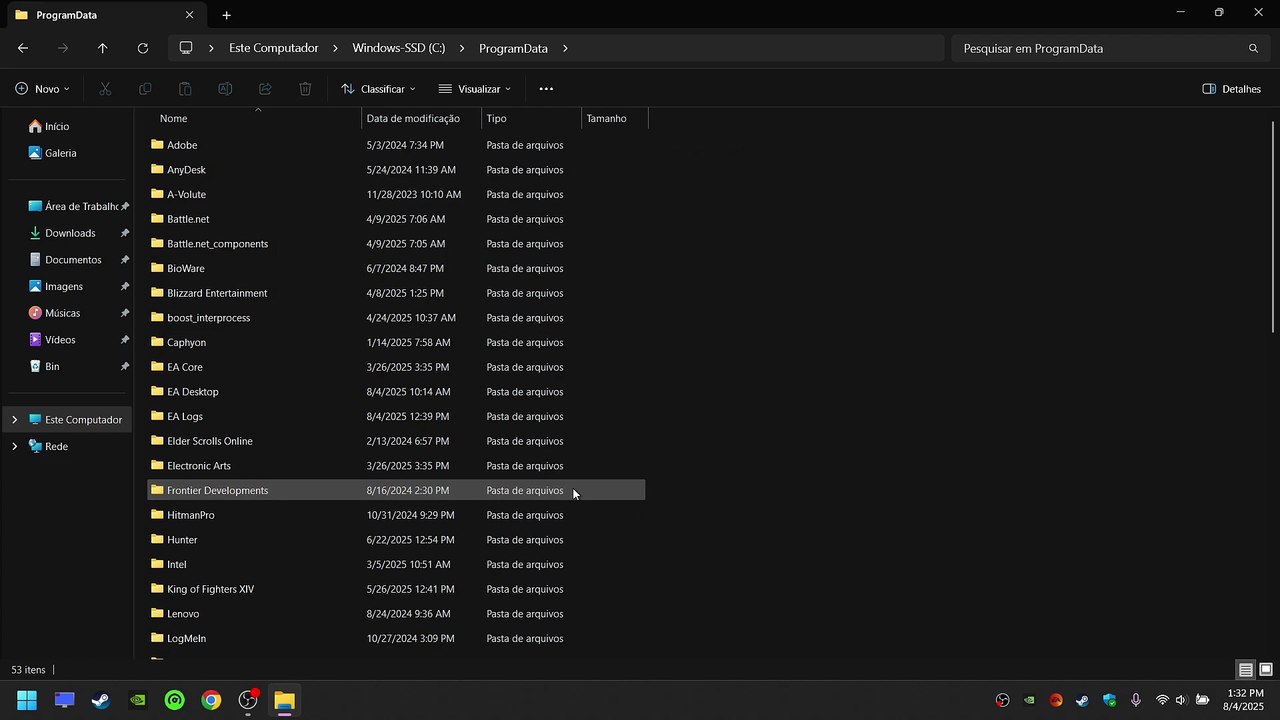Refresh the ProgramData folder view
The height and width of the screenshot is (720, 1280).
tap(143, 48)
